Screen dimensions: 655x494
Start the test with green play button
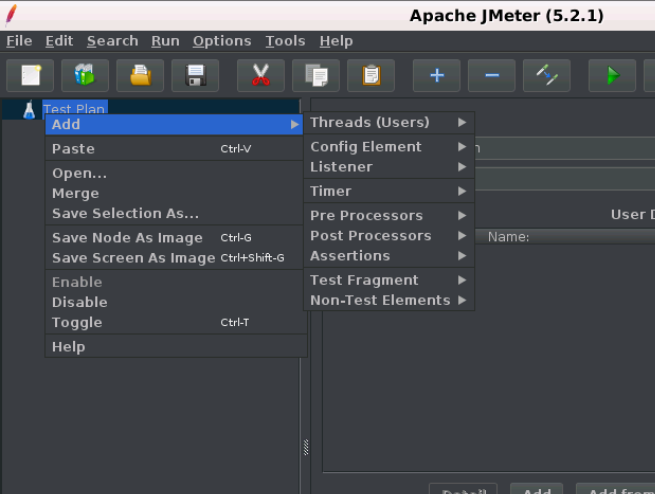click(x=613, y=76)
